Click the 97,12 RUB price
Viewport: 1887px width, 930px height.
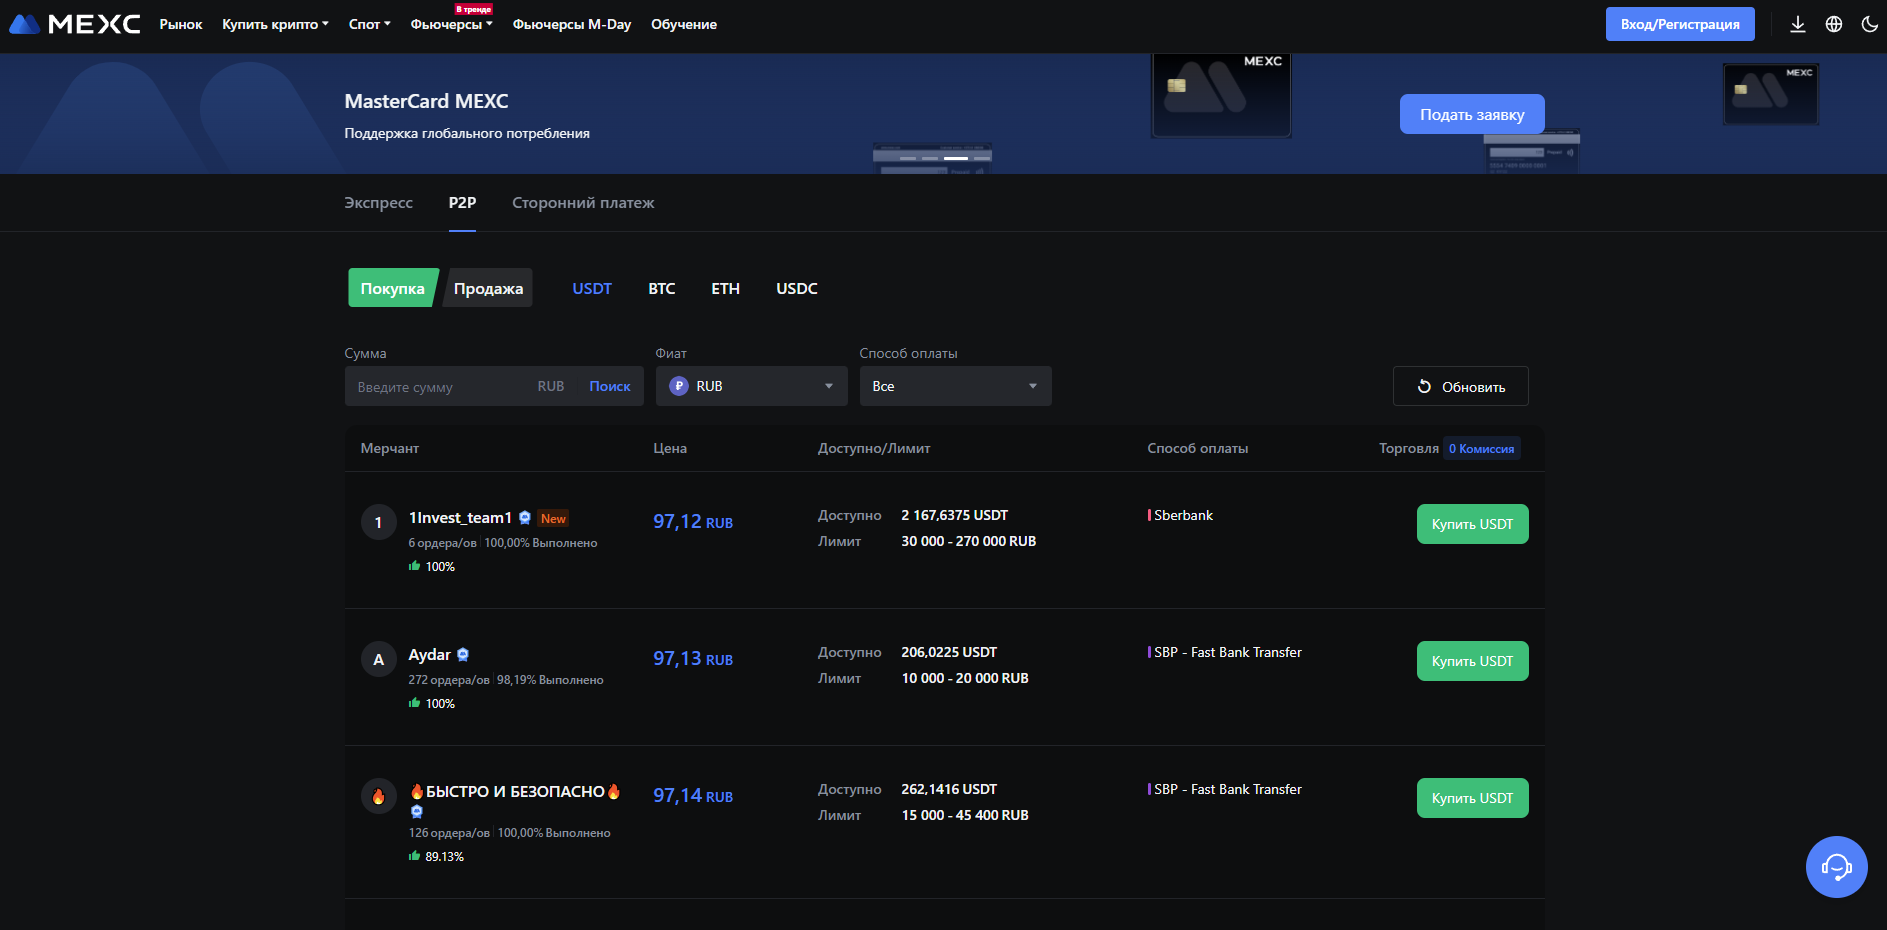pos(692,521)
